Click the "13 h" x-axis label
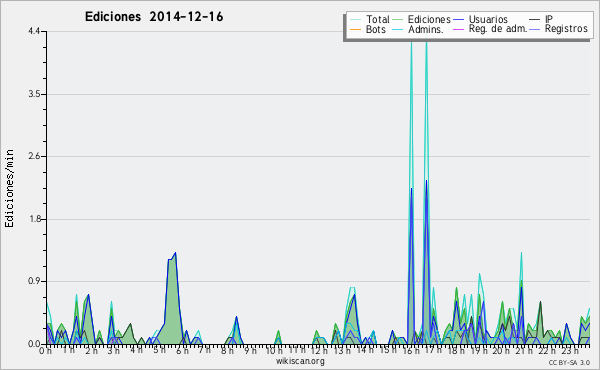Screen dimensions: 600x370 341,351
